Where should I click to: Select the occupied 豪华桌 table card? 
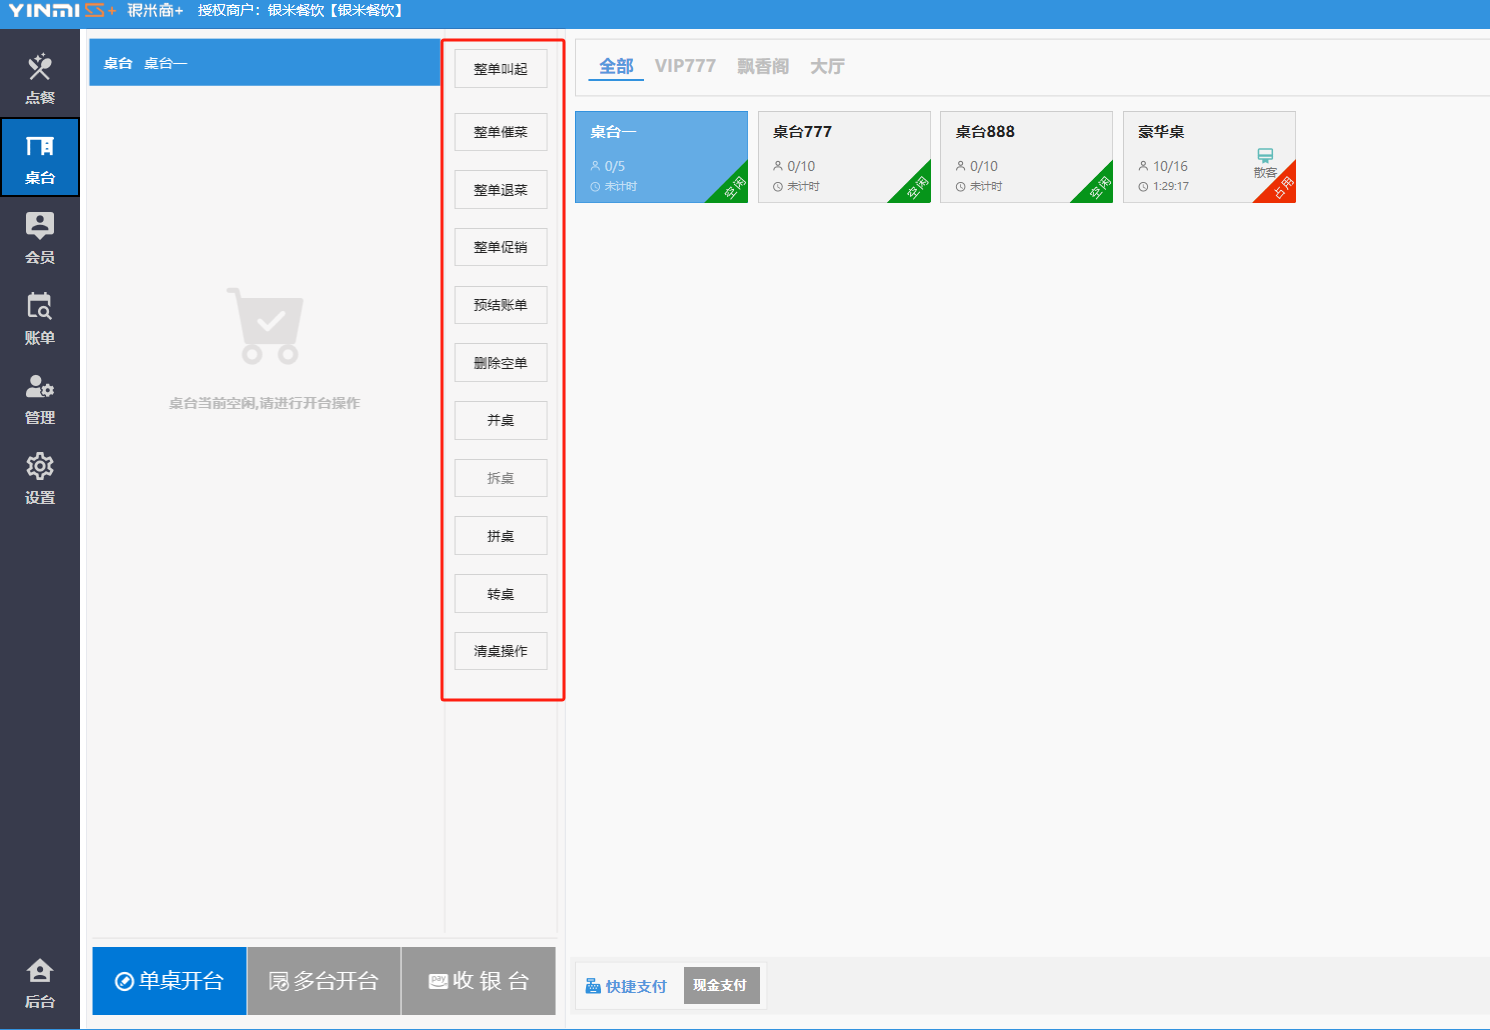[1208, 157]
